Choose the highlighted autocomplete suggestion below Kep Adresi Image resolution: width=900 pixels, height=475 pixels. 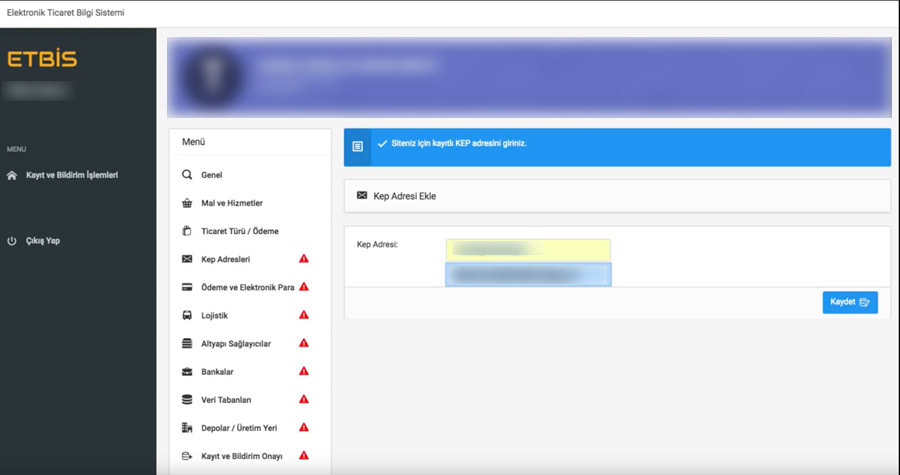pos(528,275)
